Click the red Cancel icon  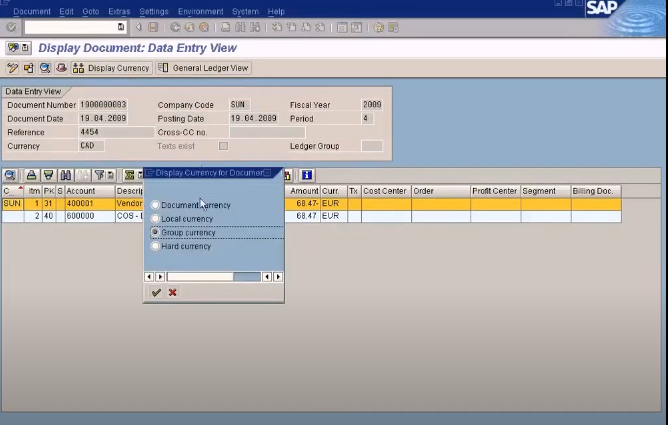pos(204,27)
